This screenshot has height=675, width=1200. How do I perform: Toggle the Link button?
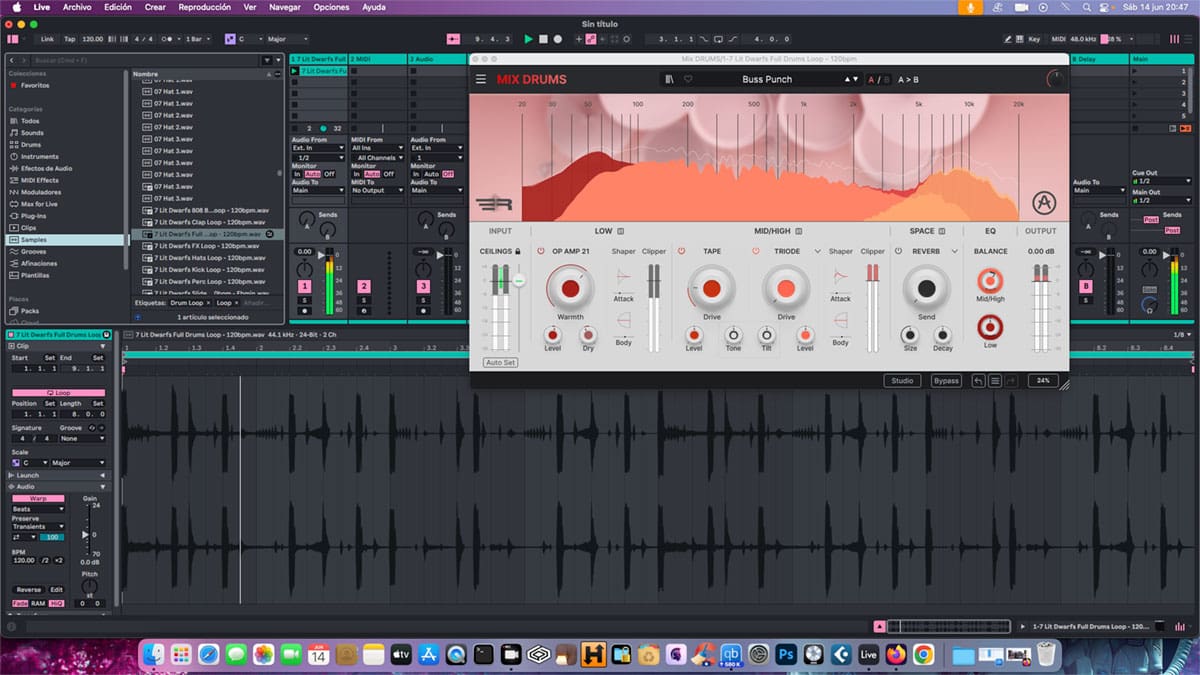pos(47,39)
